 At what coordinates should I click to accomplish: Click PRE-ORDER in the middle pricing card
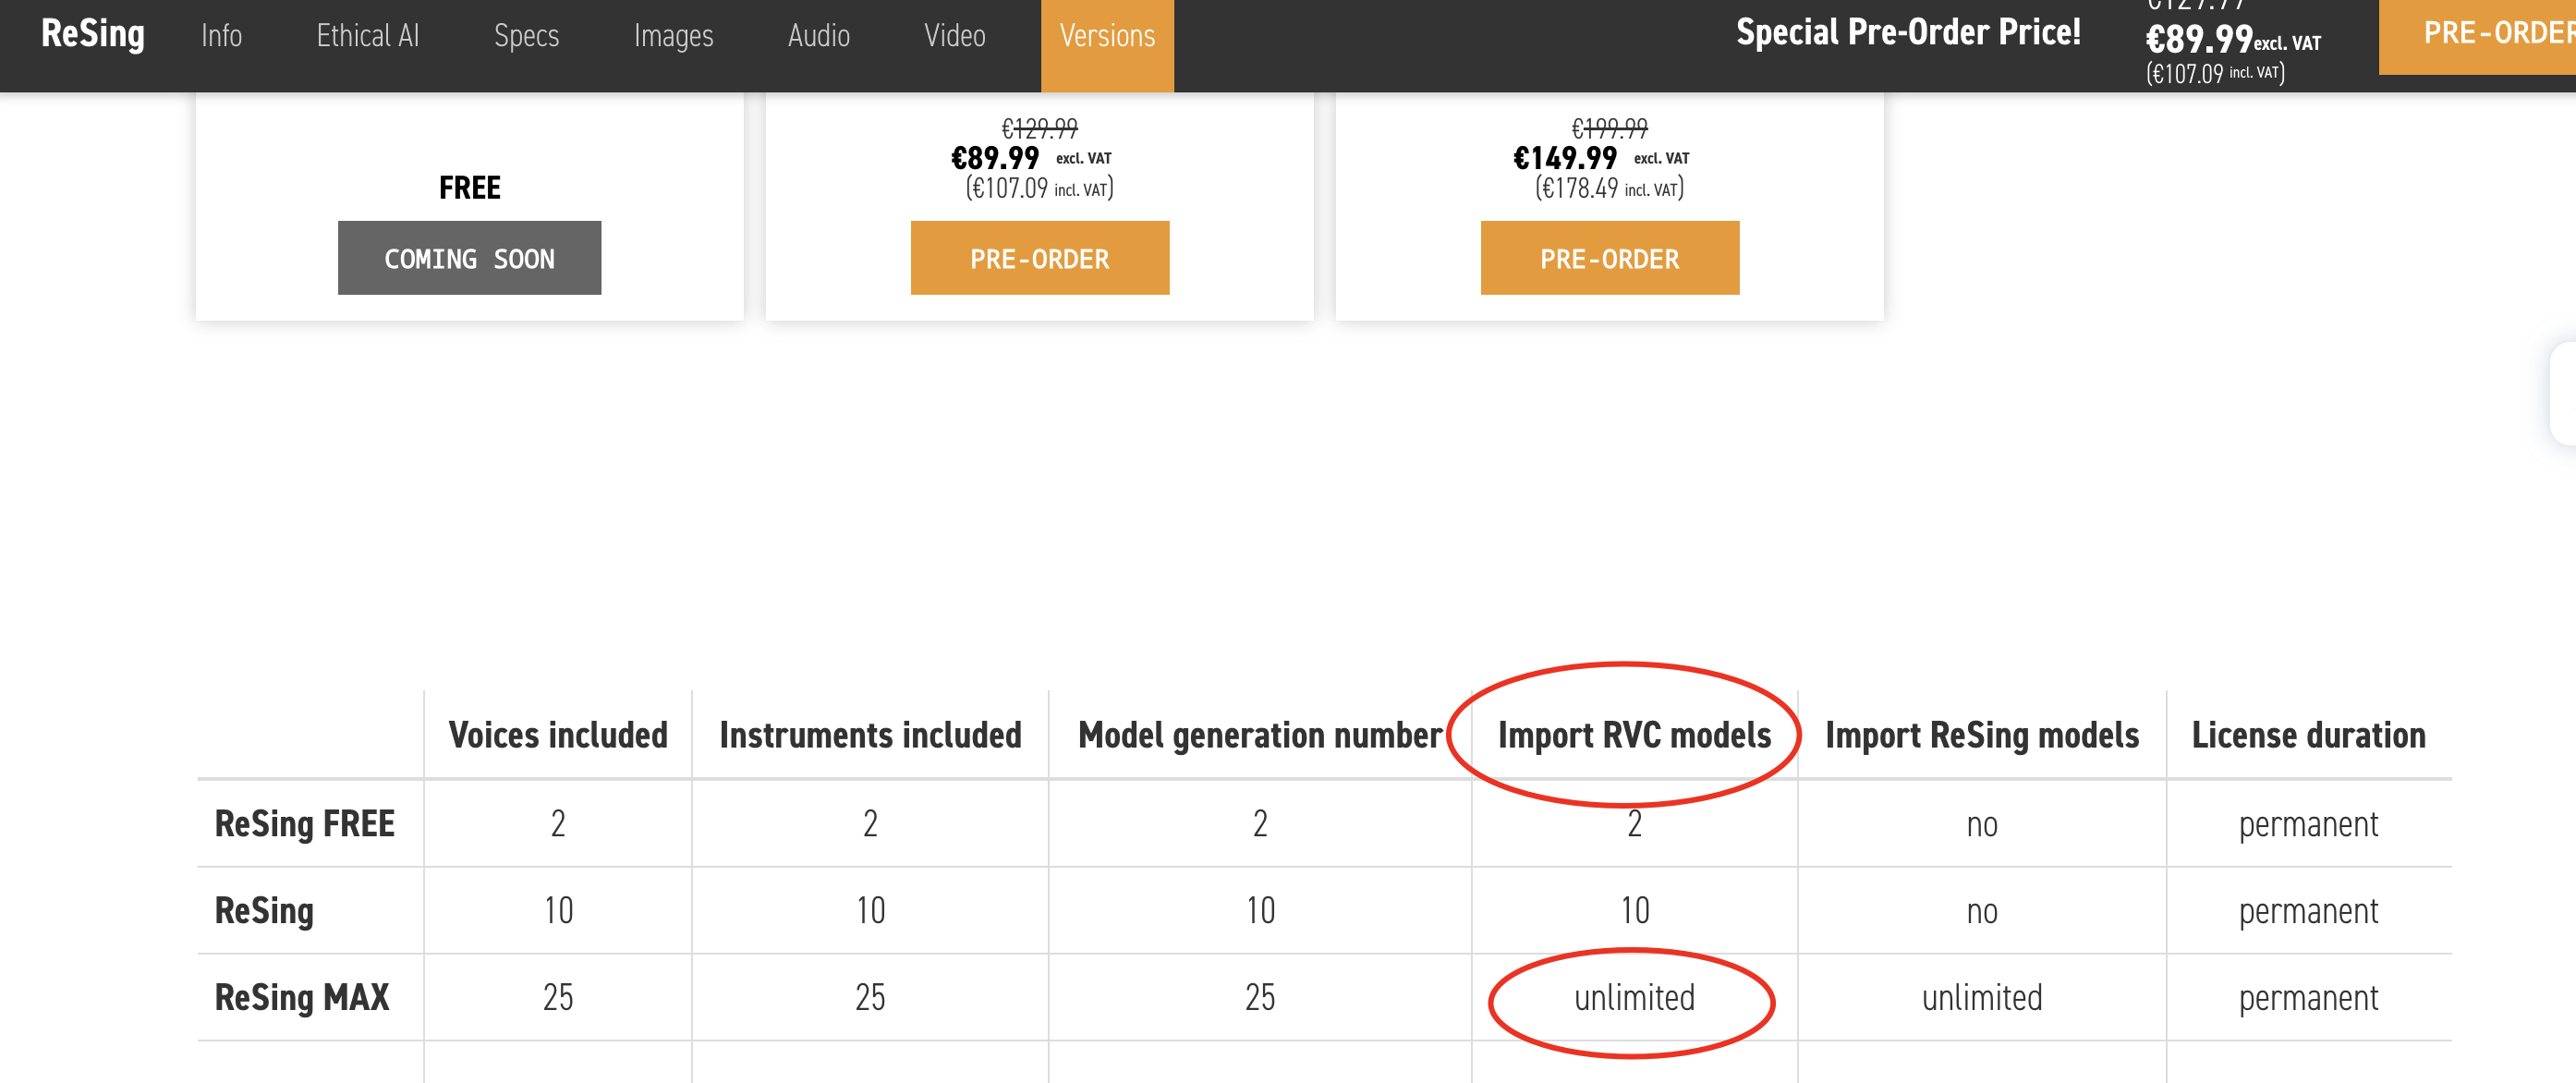(x=1039, y=258)
